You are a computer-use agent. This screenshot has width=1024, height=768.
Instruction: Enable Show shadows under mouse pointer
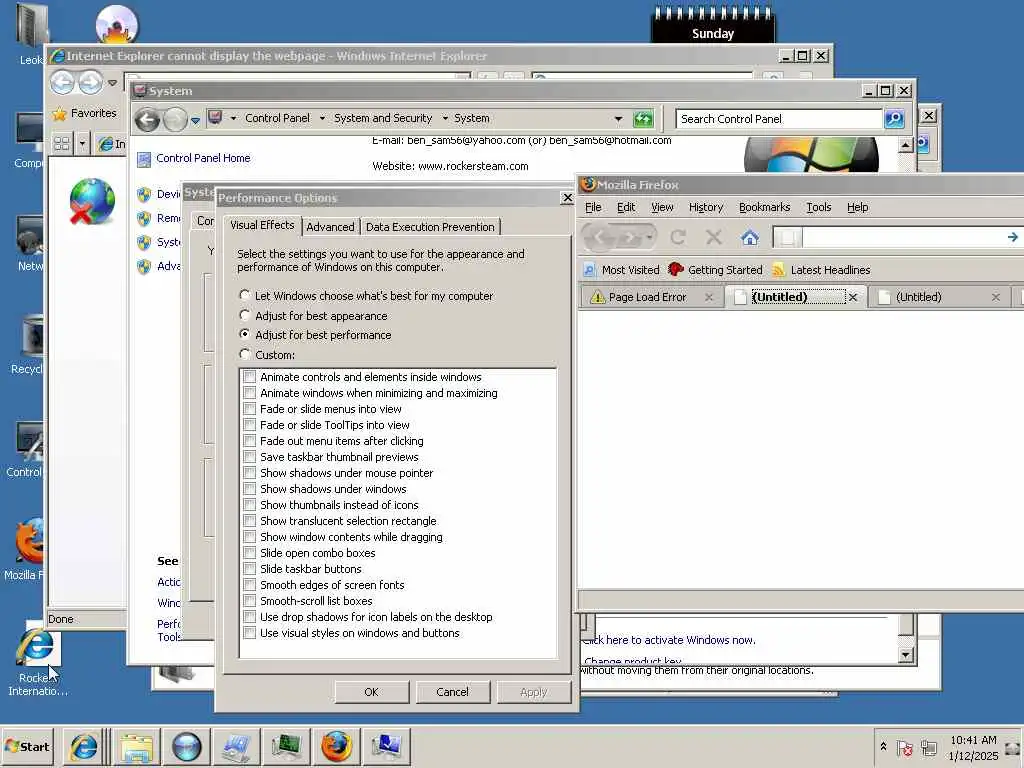(x=249, y=473)
